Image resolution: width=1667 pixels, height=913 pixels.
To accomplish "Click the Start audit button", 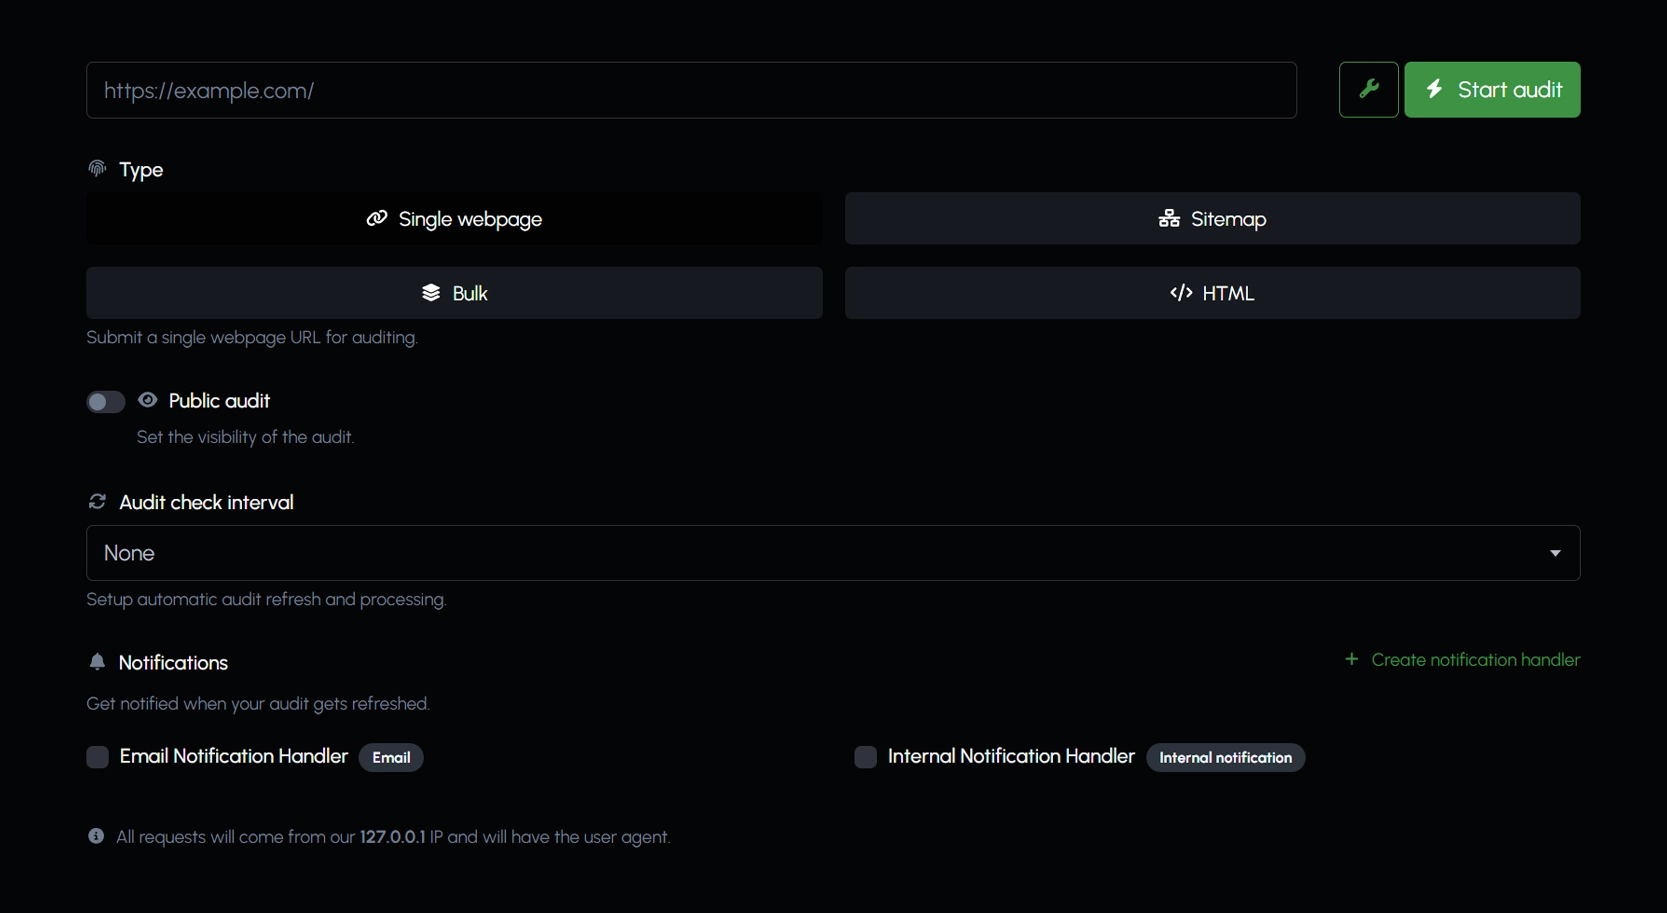I will point(1492,90).
